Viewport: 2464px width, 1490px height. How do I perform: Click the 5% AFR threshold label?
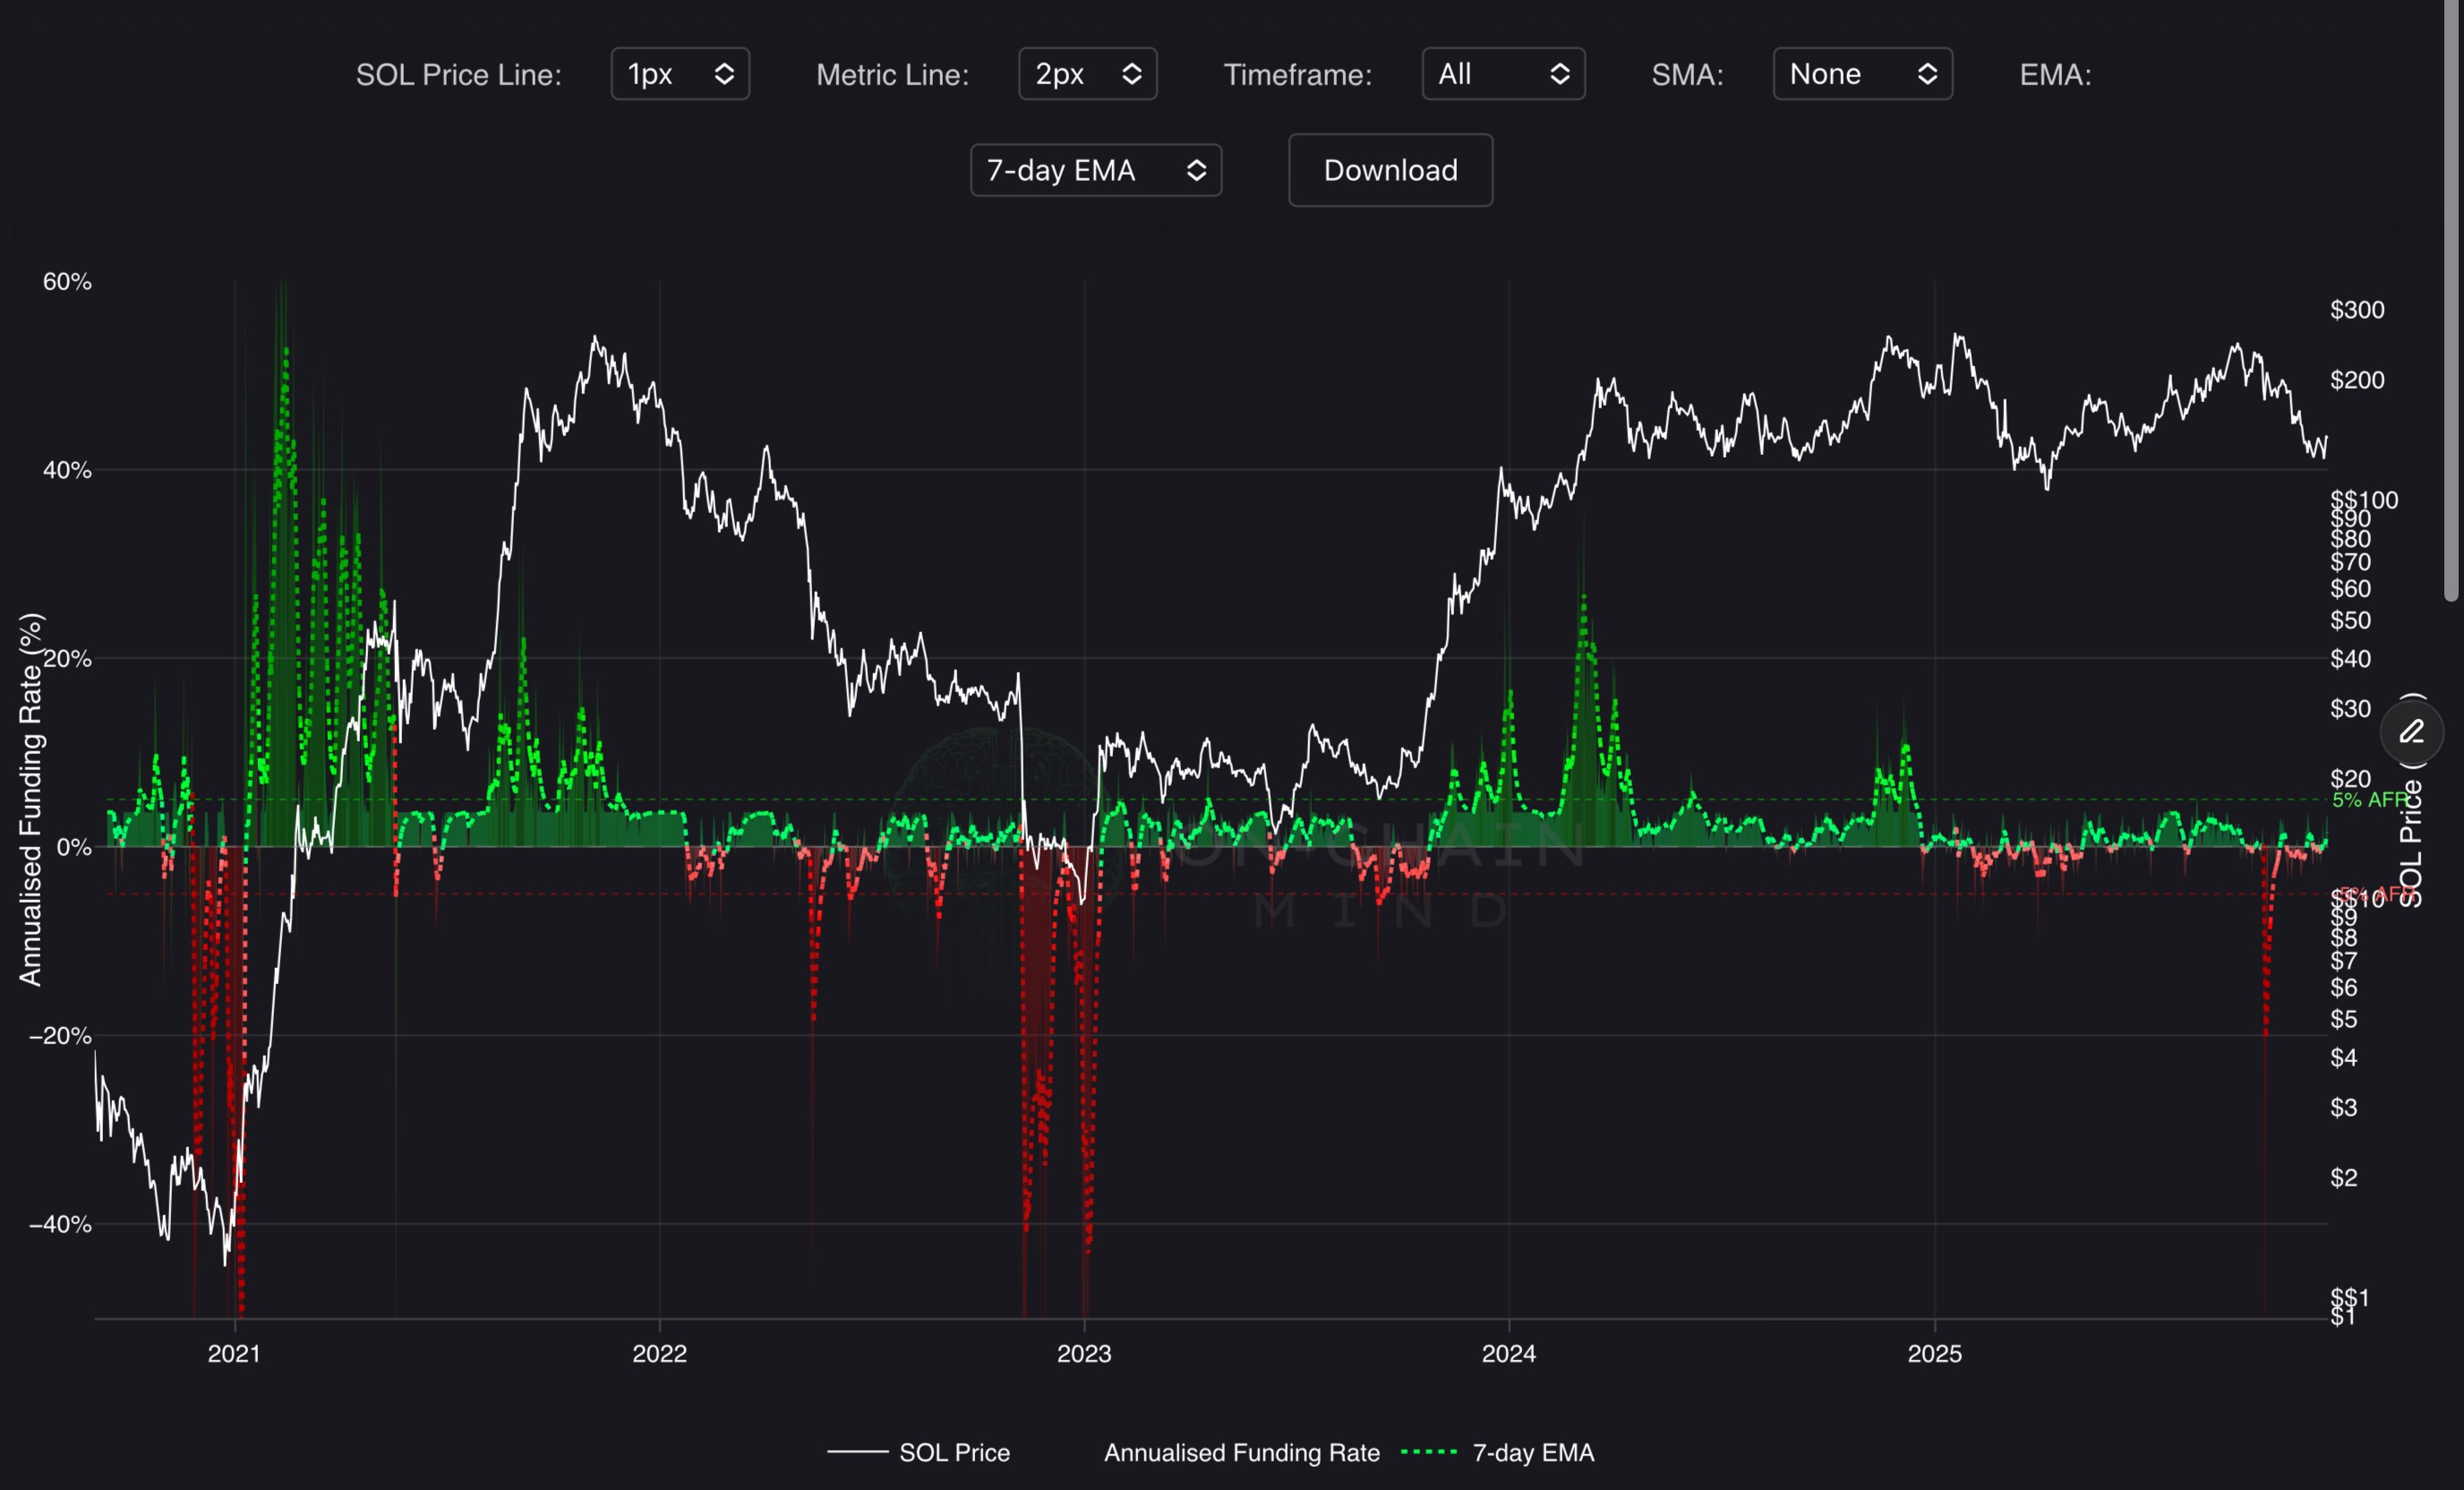[2368, 800]
